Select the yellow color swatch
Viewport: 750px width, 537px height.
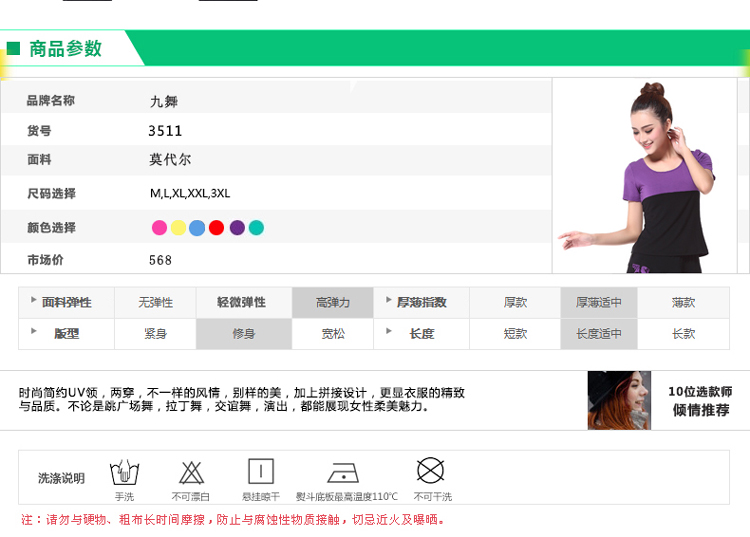pos(178,228)
